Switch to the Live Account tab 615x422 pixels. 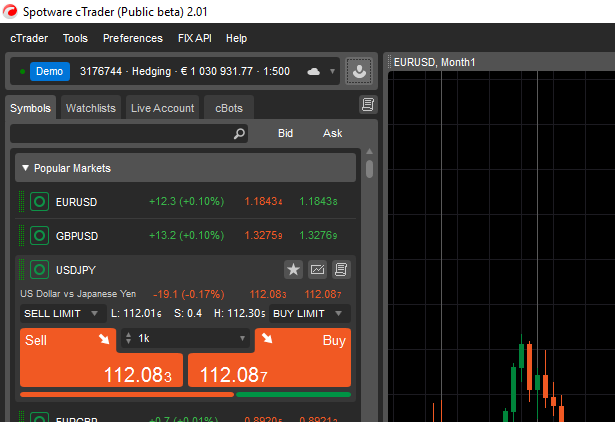[162, 108]
